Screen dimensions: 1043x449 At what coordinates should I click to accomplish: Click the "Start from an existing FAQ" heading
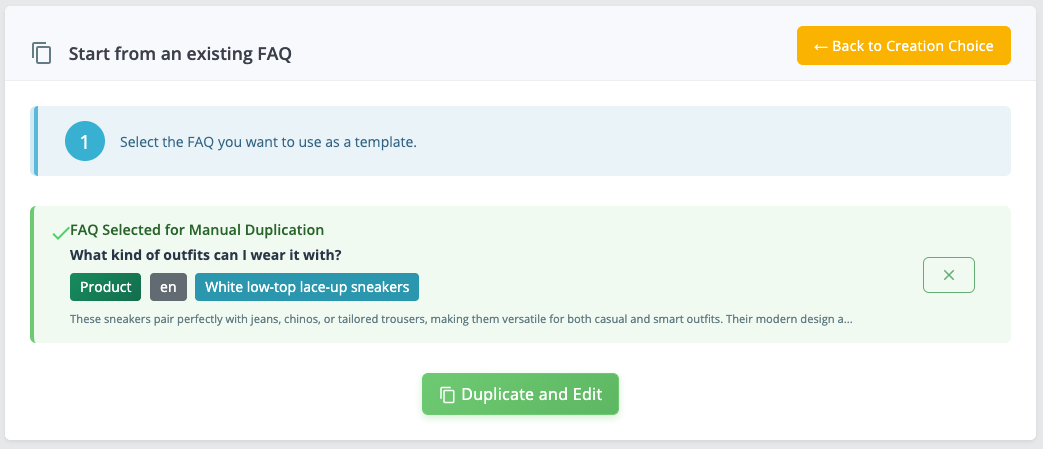(x=180, y=54)
